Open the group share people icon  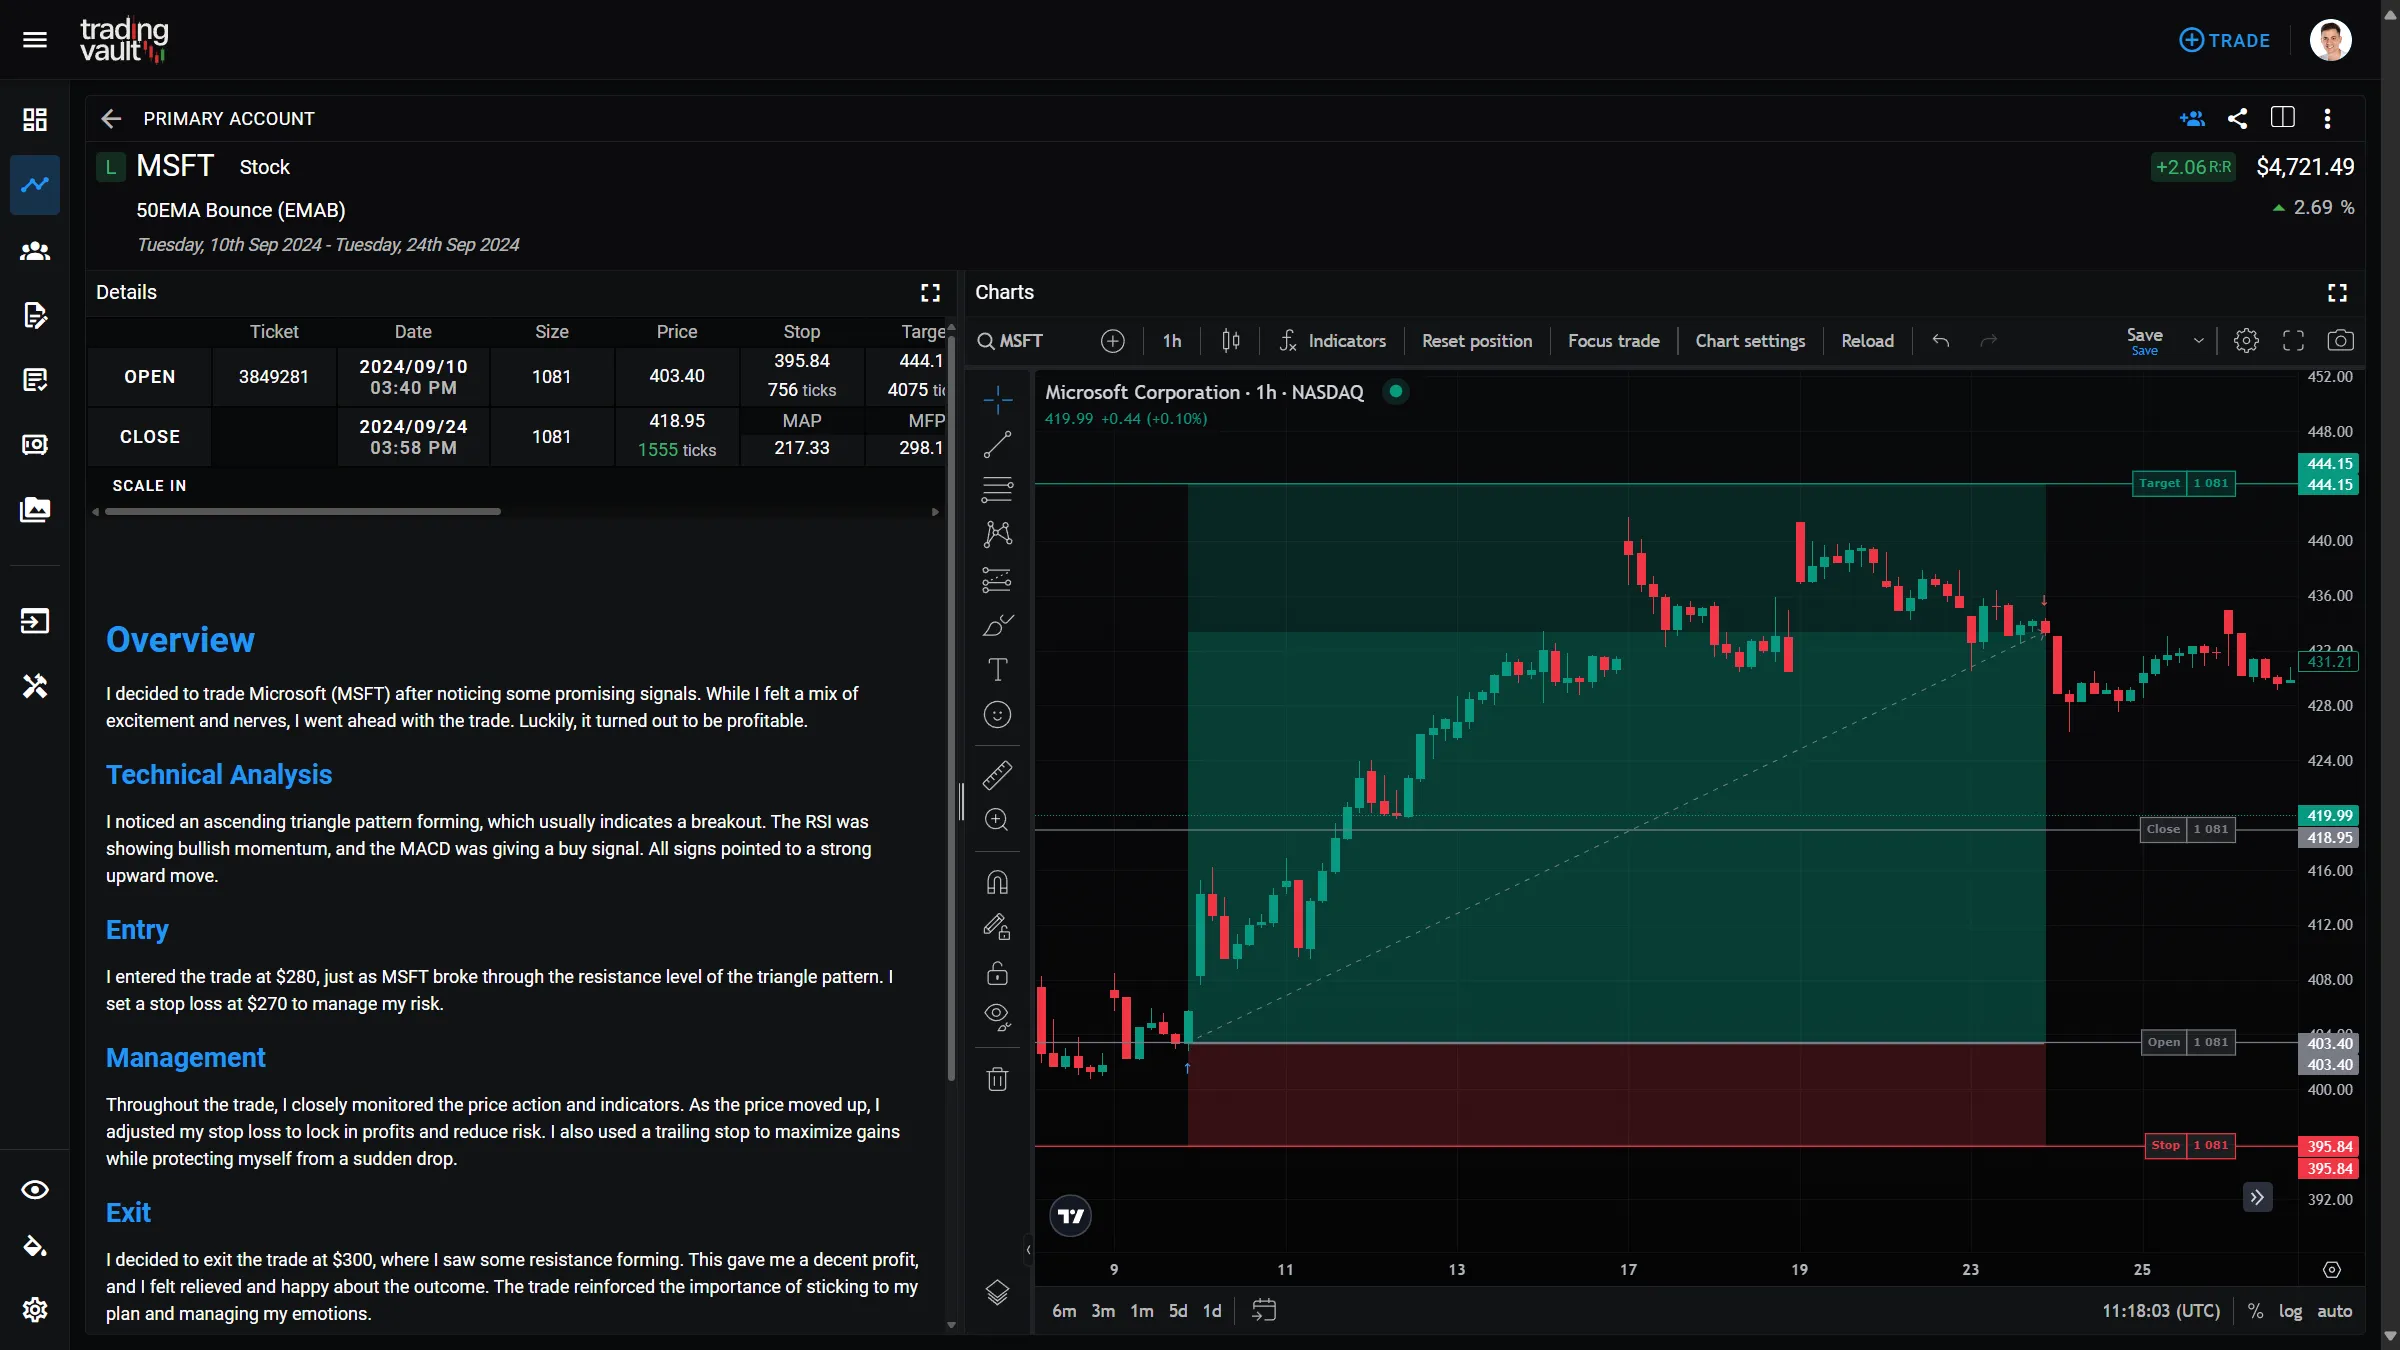click(2192, 119)
